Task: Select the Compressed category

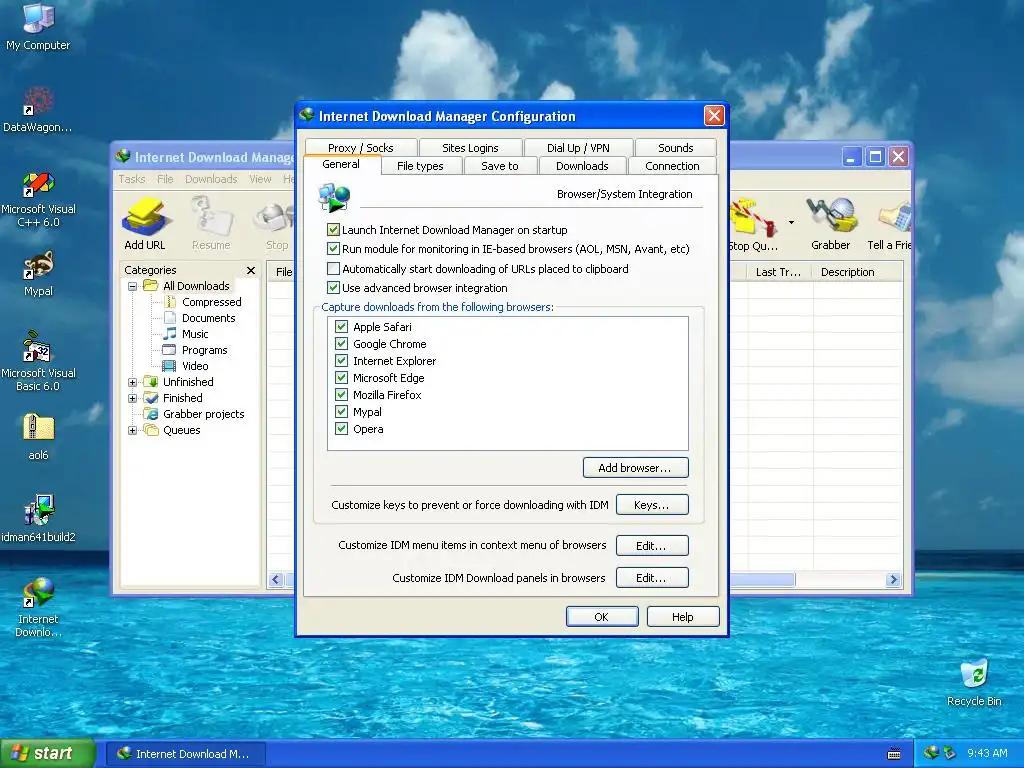Action: [x=202, y=302]
